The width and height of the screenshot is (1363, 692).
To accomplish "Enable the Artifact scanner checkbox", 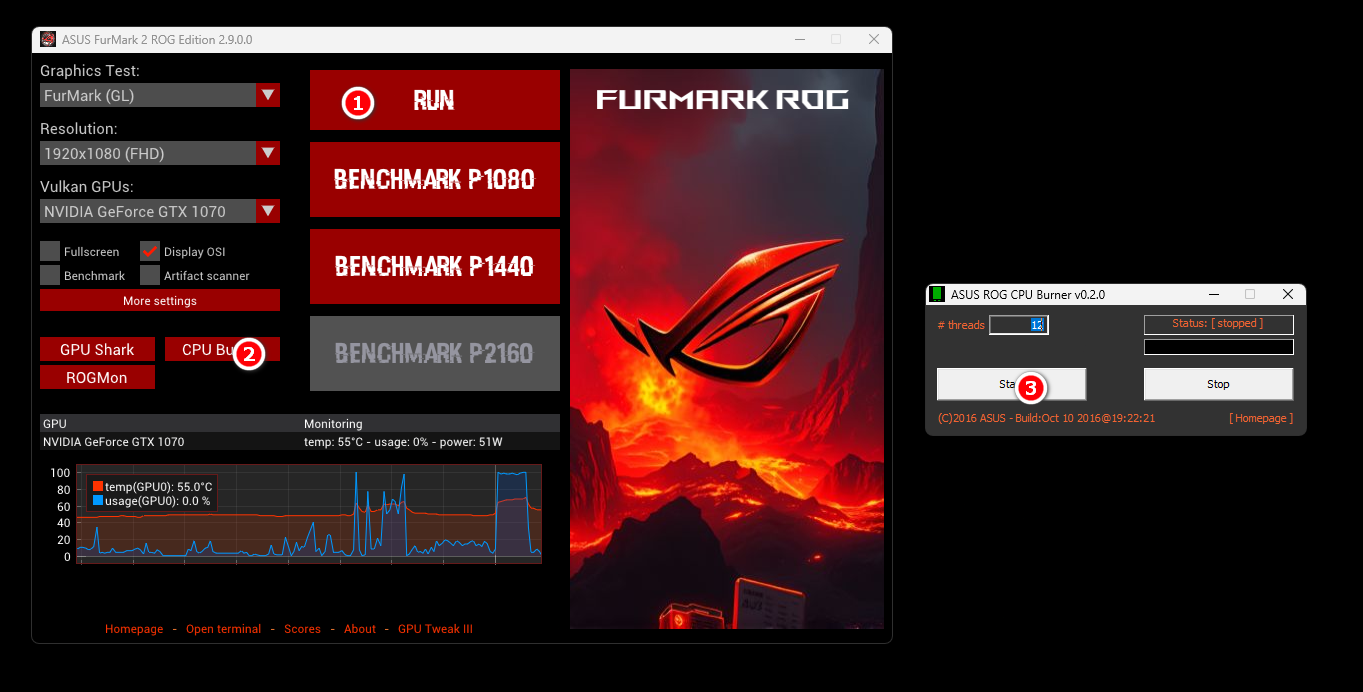I will (150, 275).
